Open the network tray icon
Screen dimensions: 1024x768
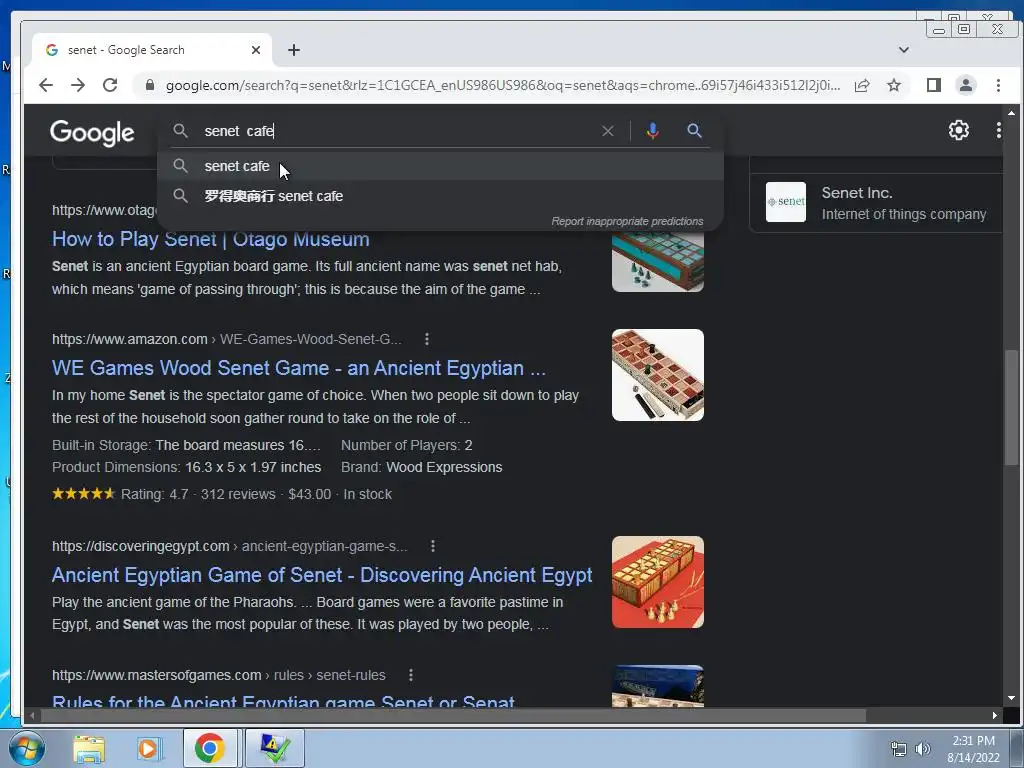click(x=899, y=749)
